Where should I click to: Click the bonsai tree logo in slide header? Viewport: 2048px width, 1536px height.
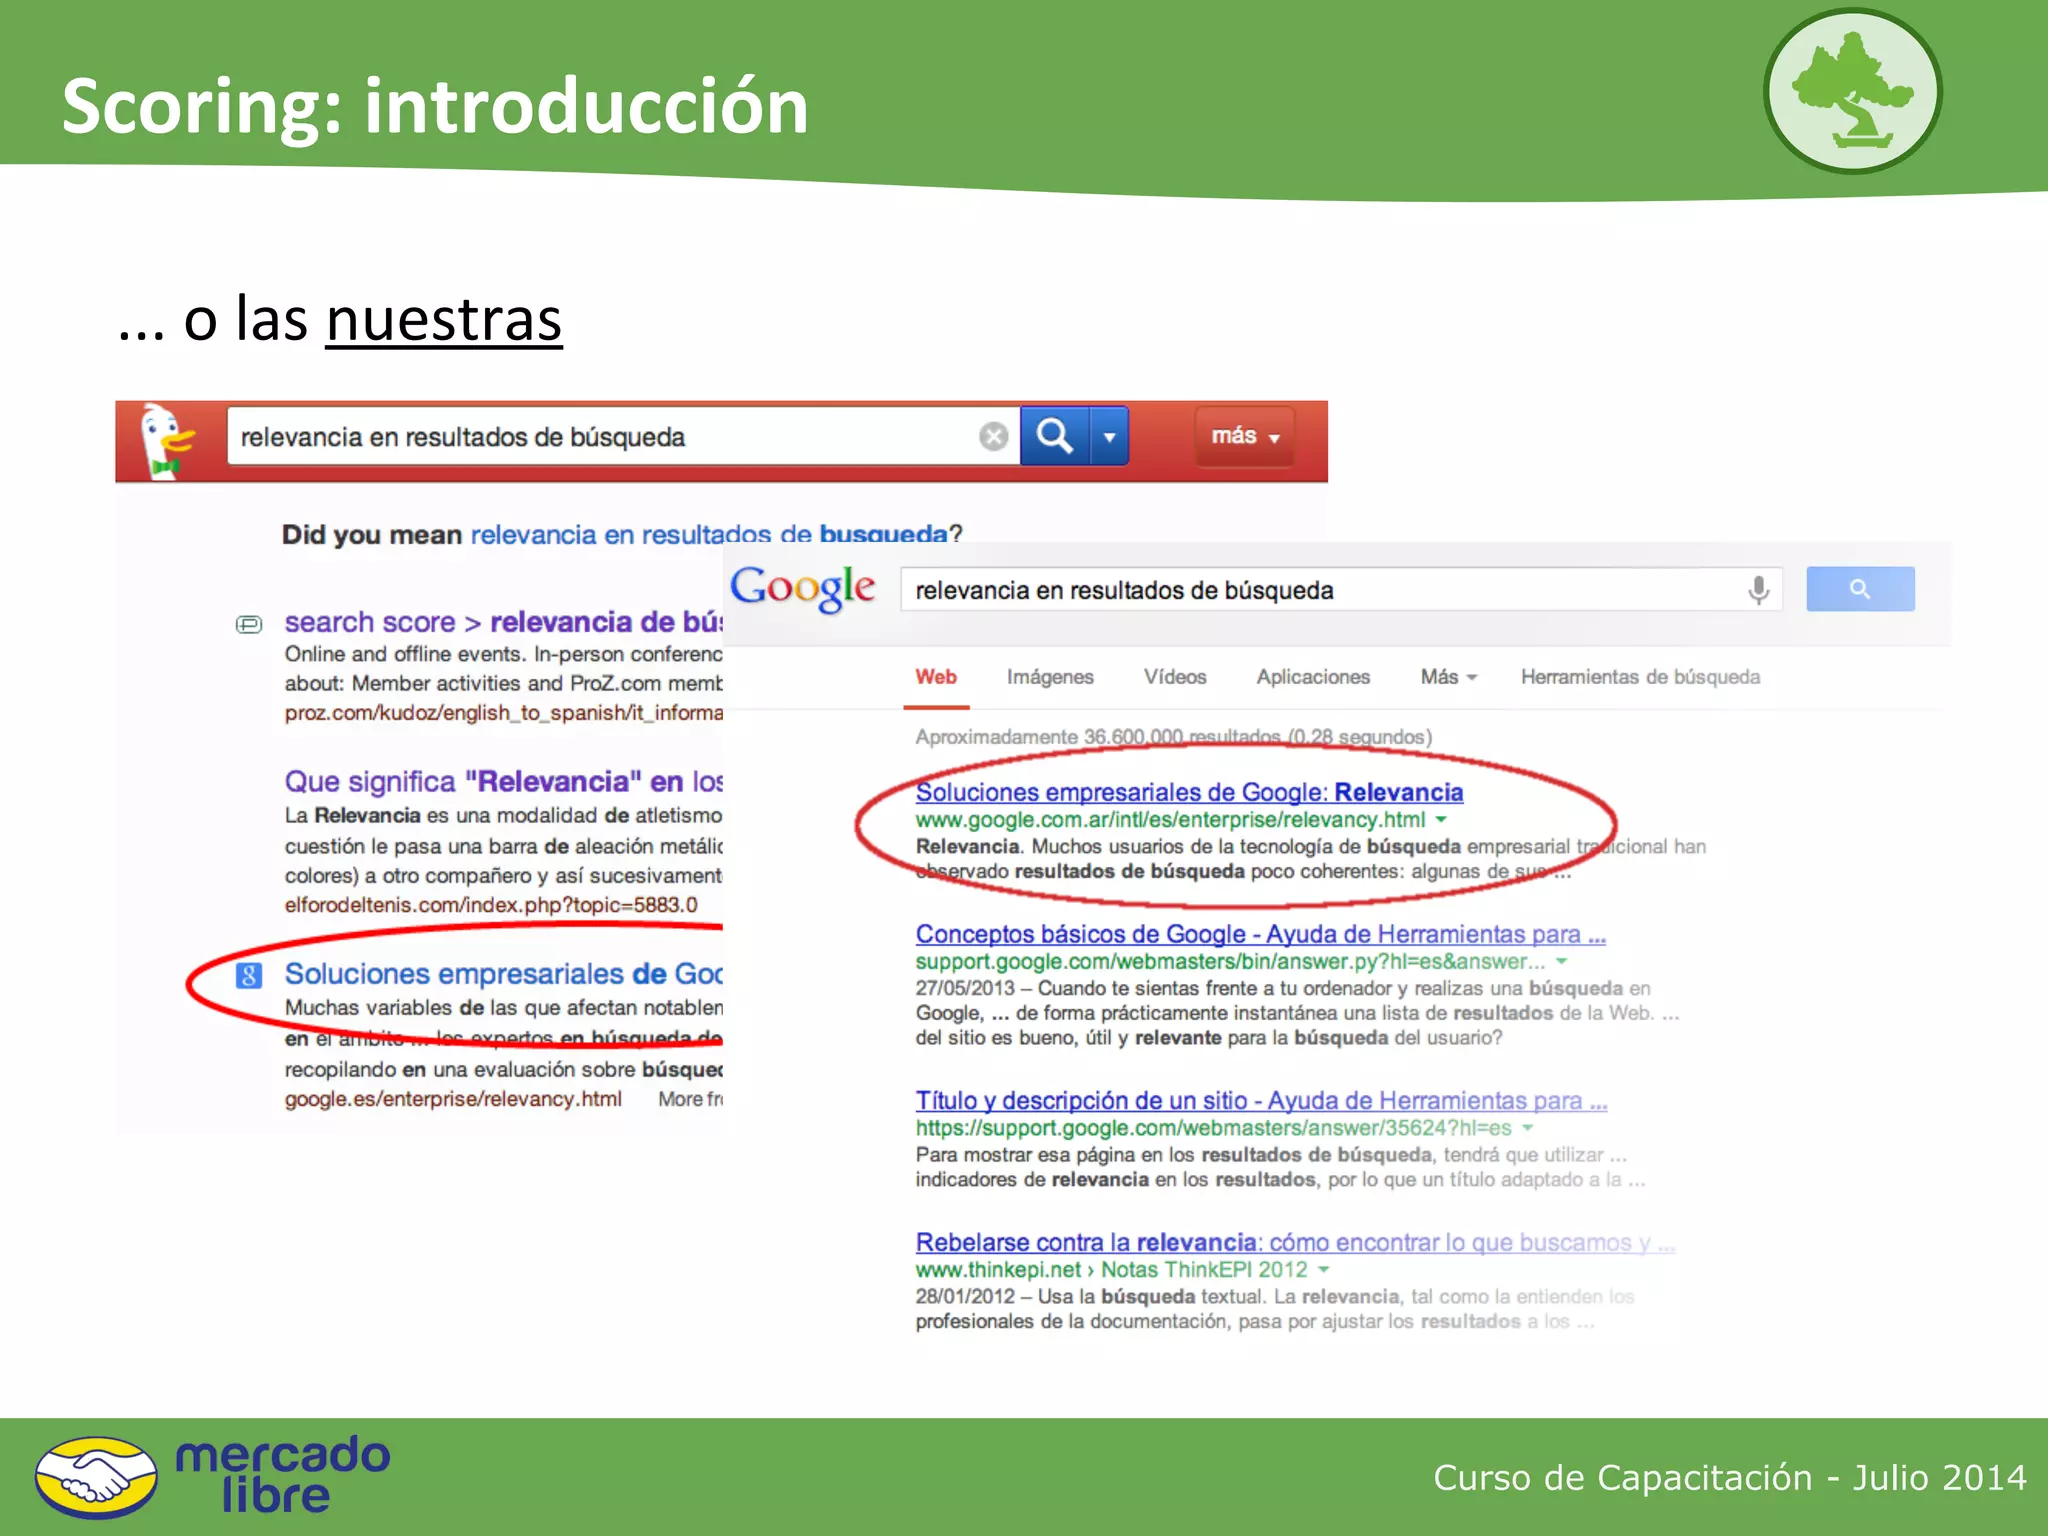pos(1853,91)
